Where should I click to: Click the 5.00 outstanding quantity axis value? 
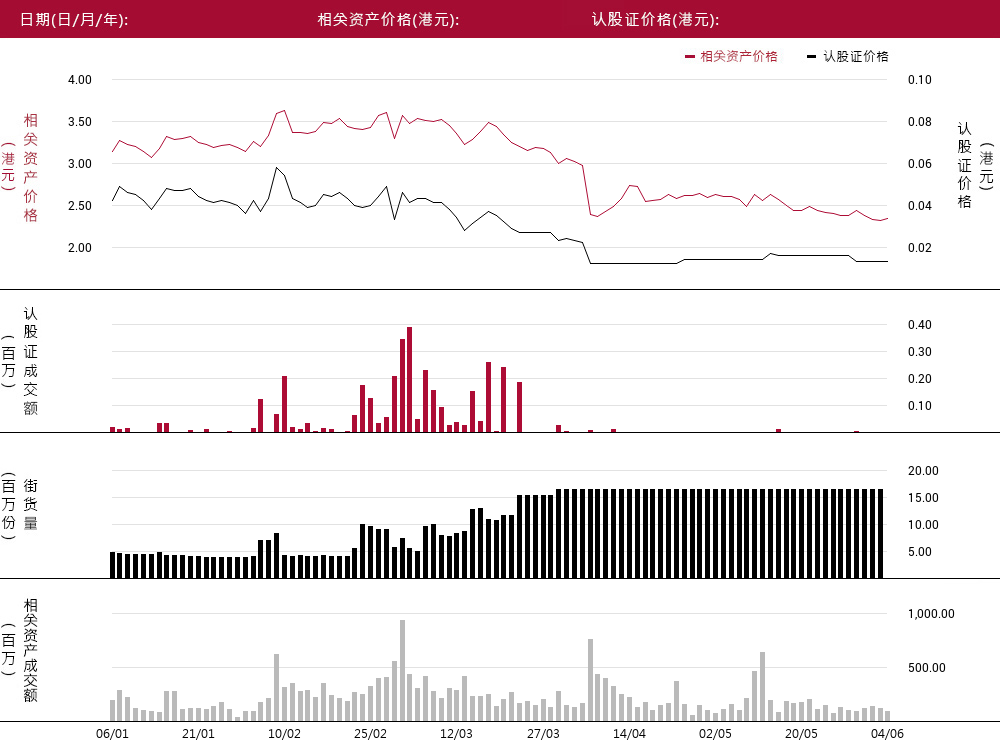920,552
